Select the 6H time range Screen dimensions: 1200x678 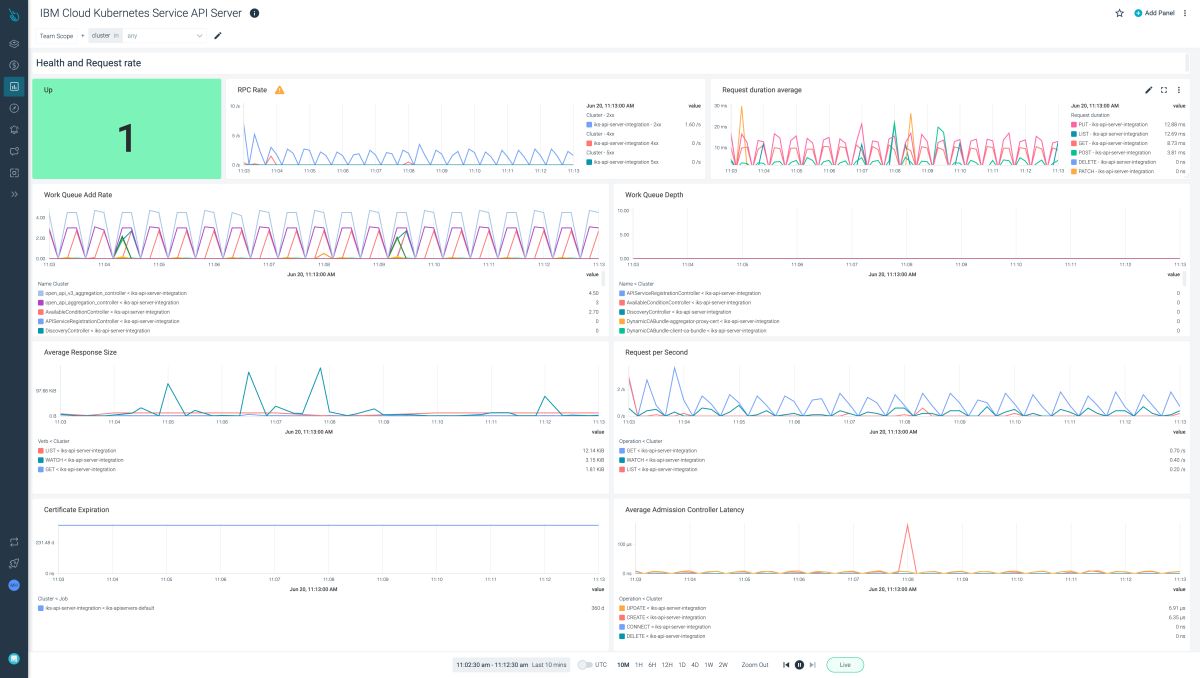point(652,664)
